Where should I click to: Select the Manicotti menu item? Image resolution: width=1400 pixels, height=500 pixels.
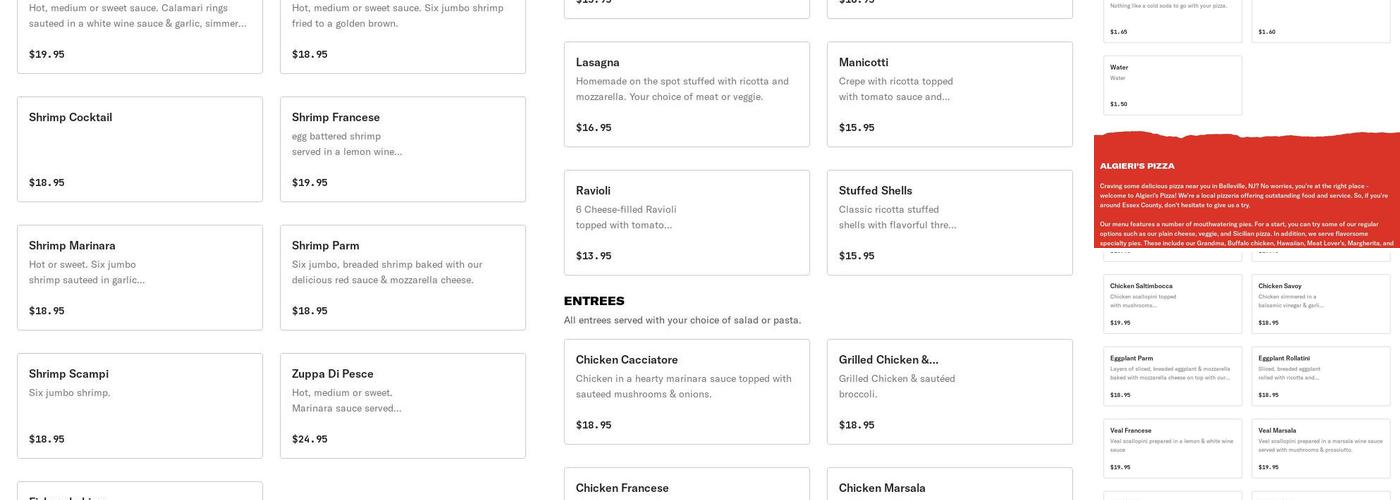click(949, 94)
